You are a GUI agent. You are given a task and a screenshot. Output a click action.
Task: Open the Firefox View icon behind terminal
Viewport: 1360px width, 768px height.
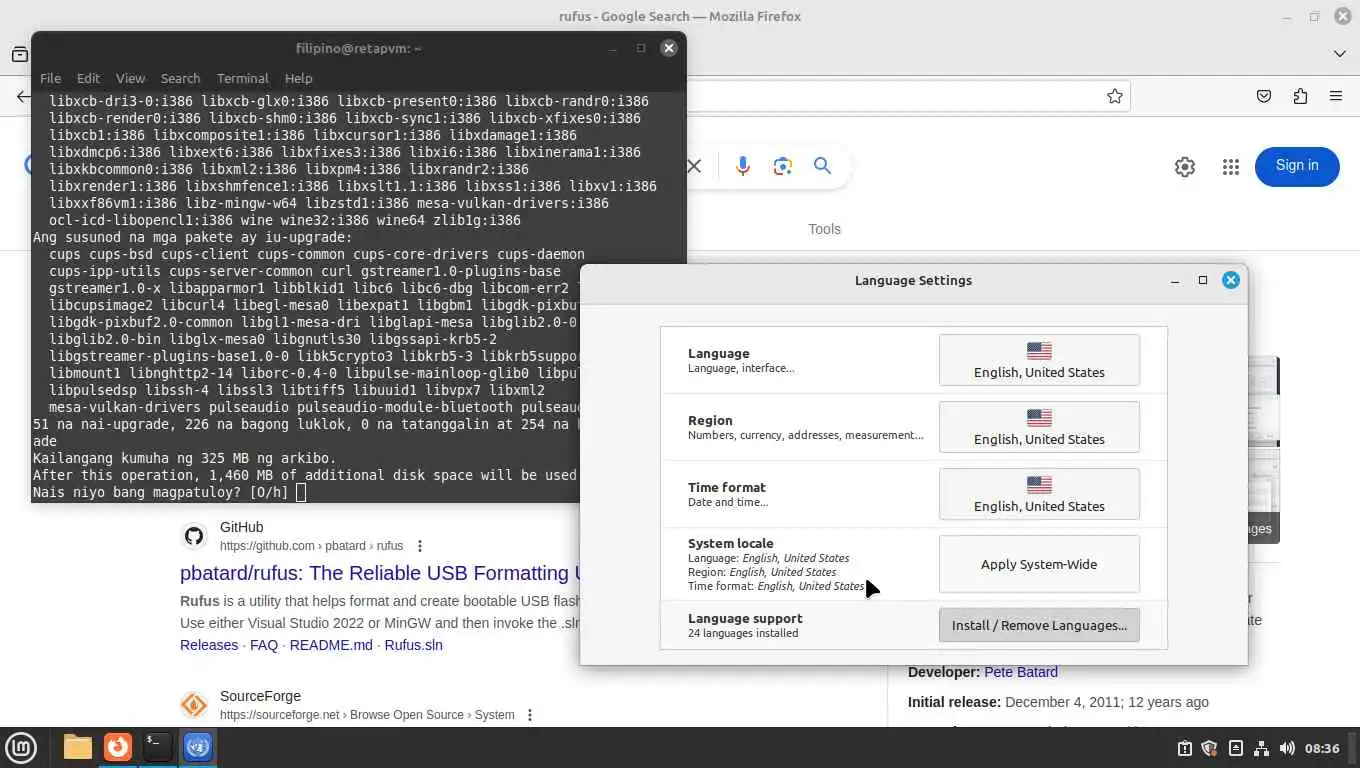pyautogui.click(x=19, y=54)
